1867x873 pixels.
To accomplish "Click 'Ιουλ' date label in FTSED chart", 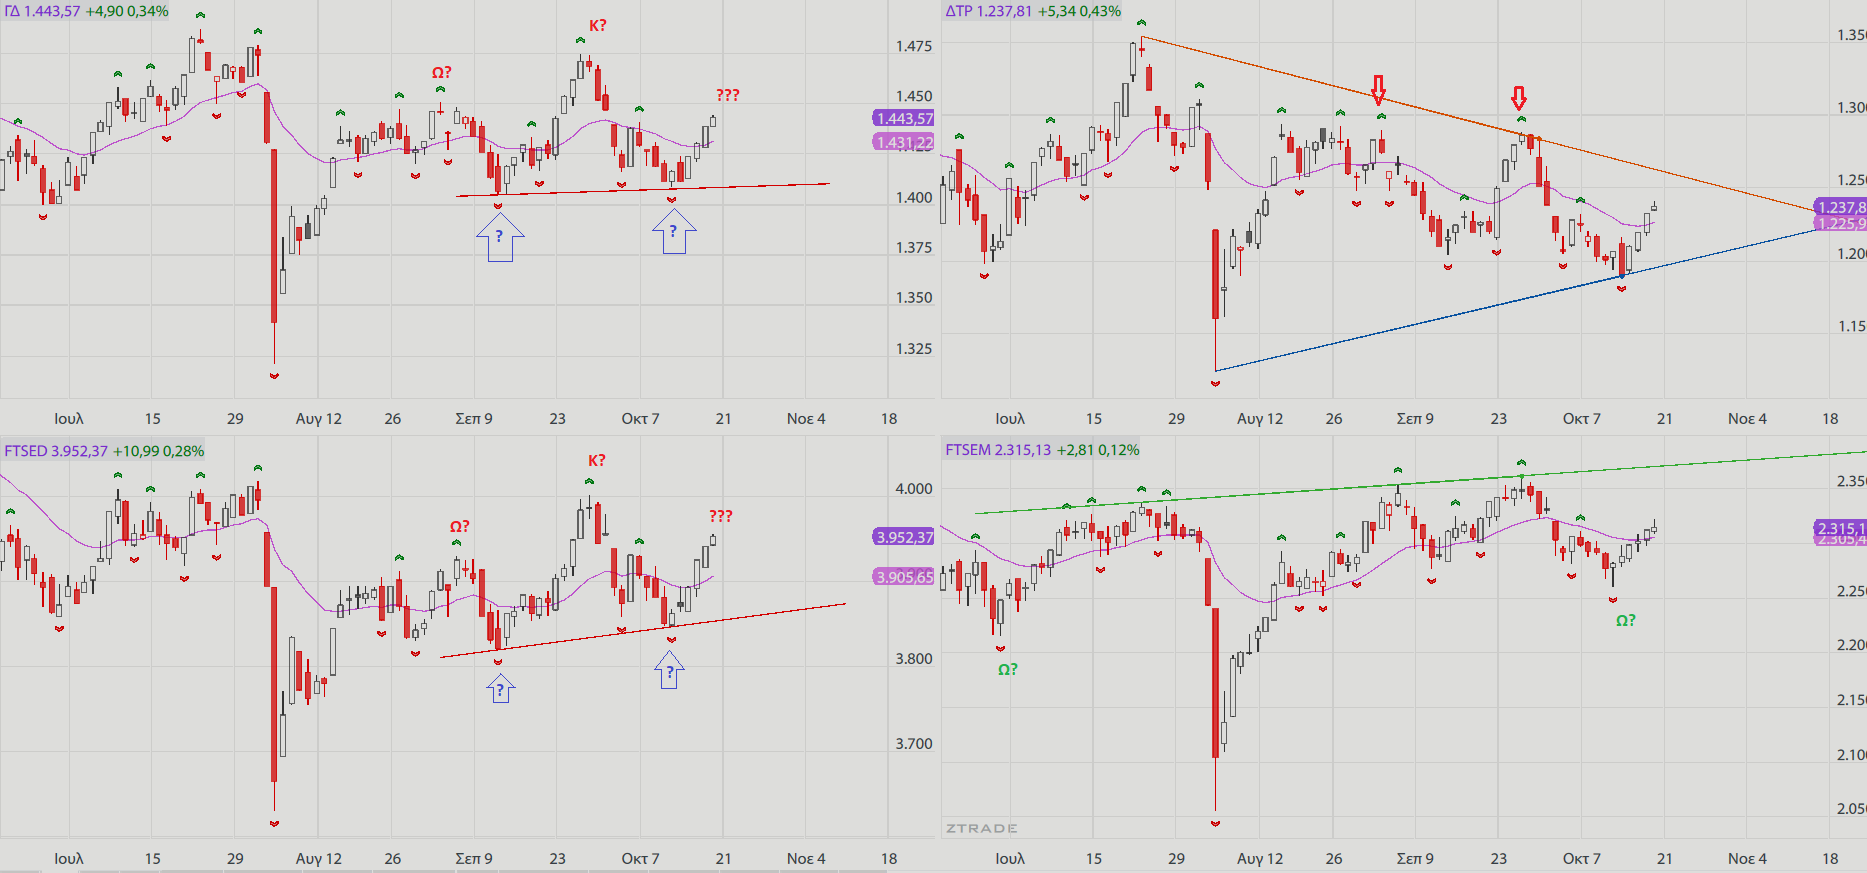I will (x=69, y=858).
